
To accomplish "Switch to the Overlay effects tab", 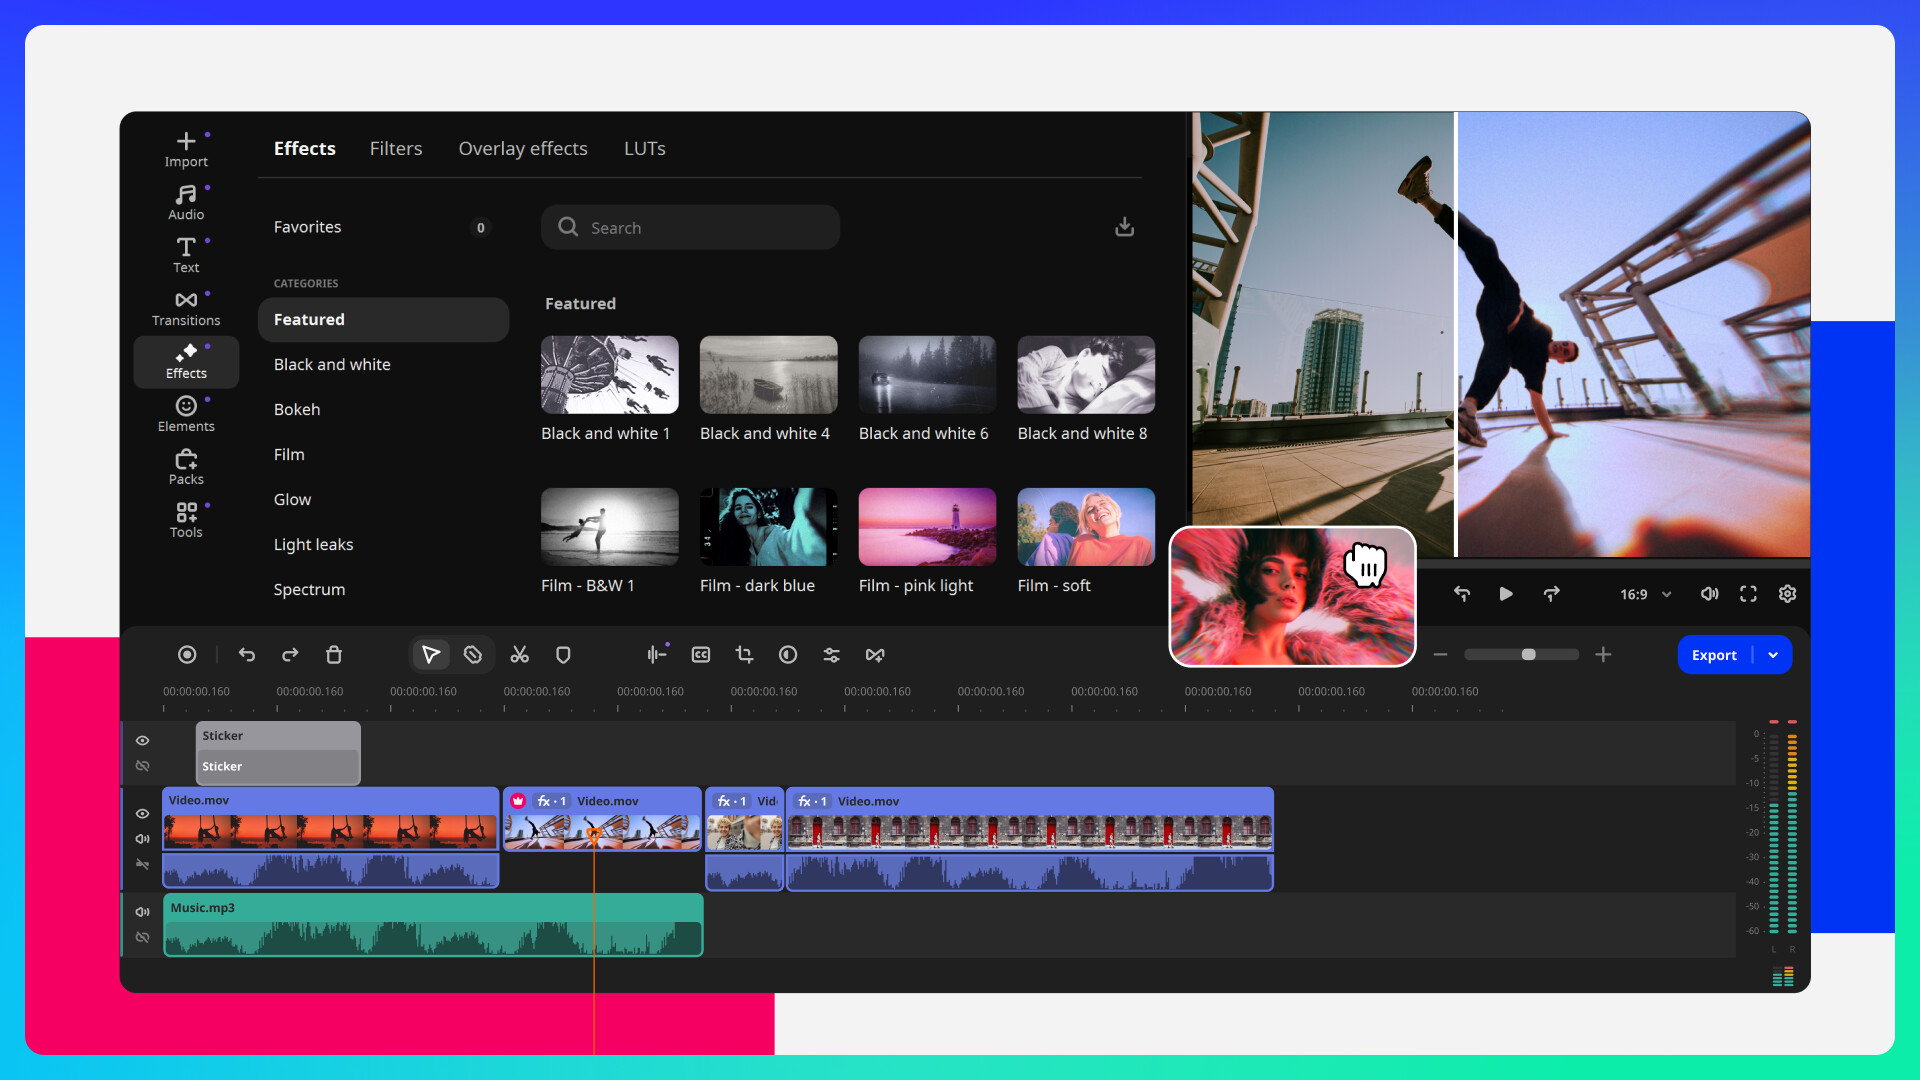I will (523, 148).
